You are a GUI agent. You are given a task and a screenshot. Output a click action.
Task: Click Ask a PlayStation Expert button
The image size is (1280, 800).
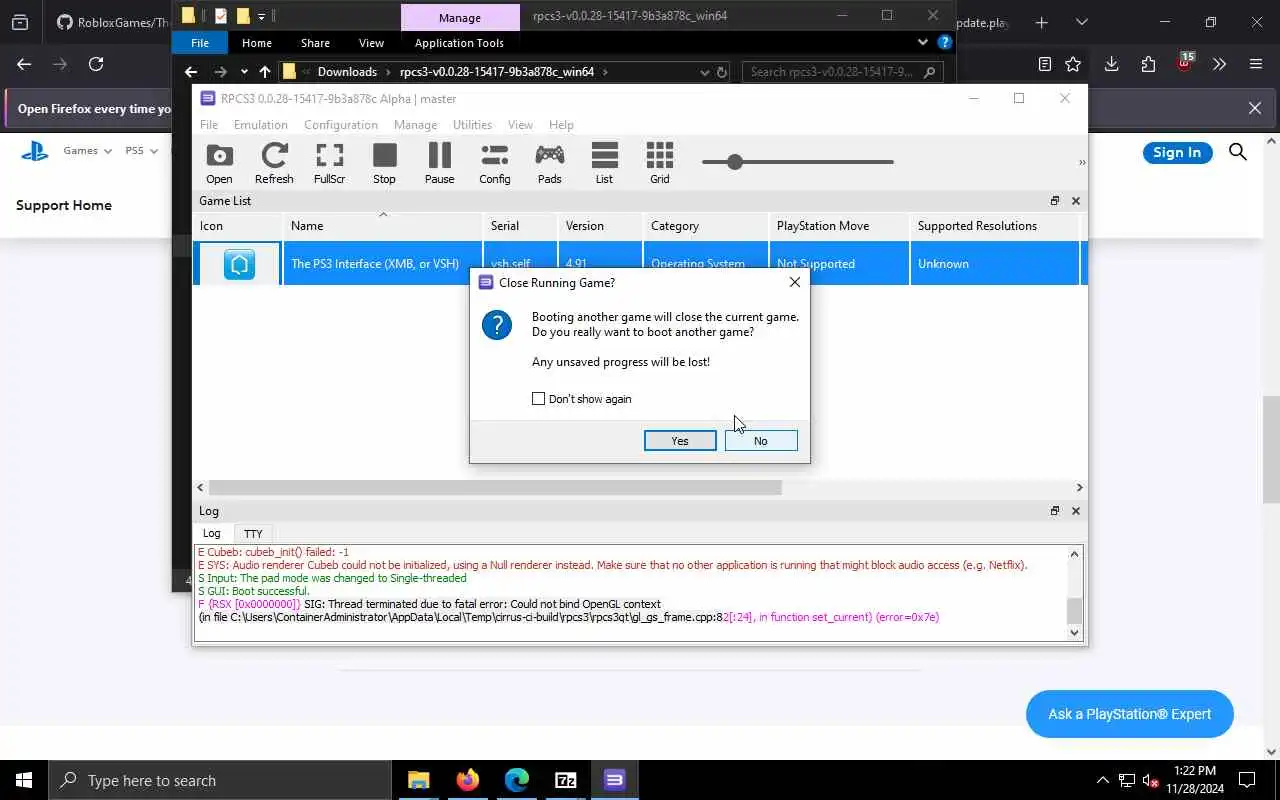click(1129, 714)
